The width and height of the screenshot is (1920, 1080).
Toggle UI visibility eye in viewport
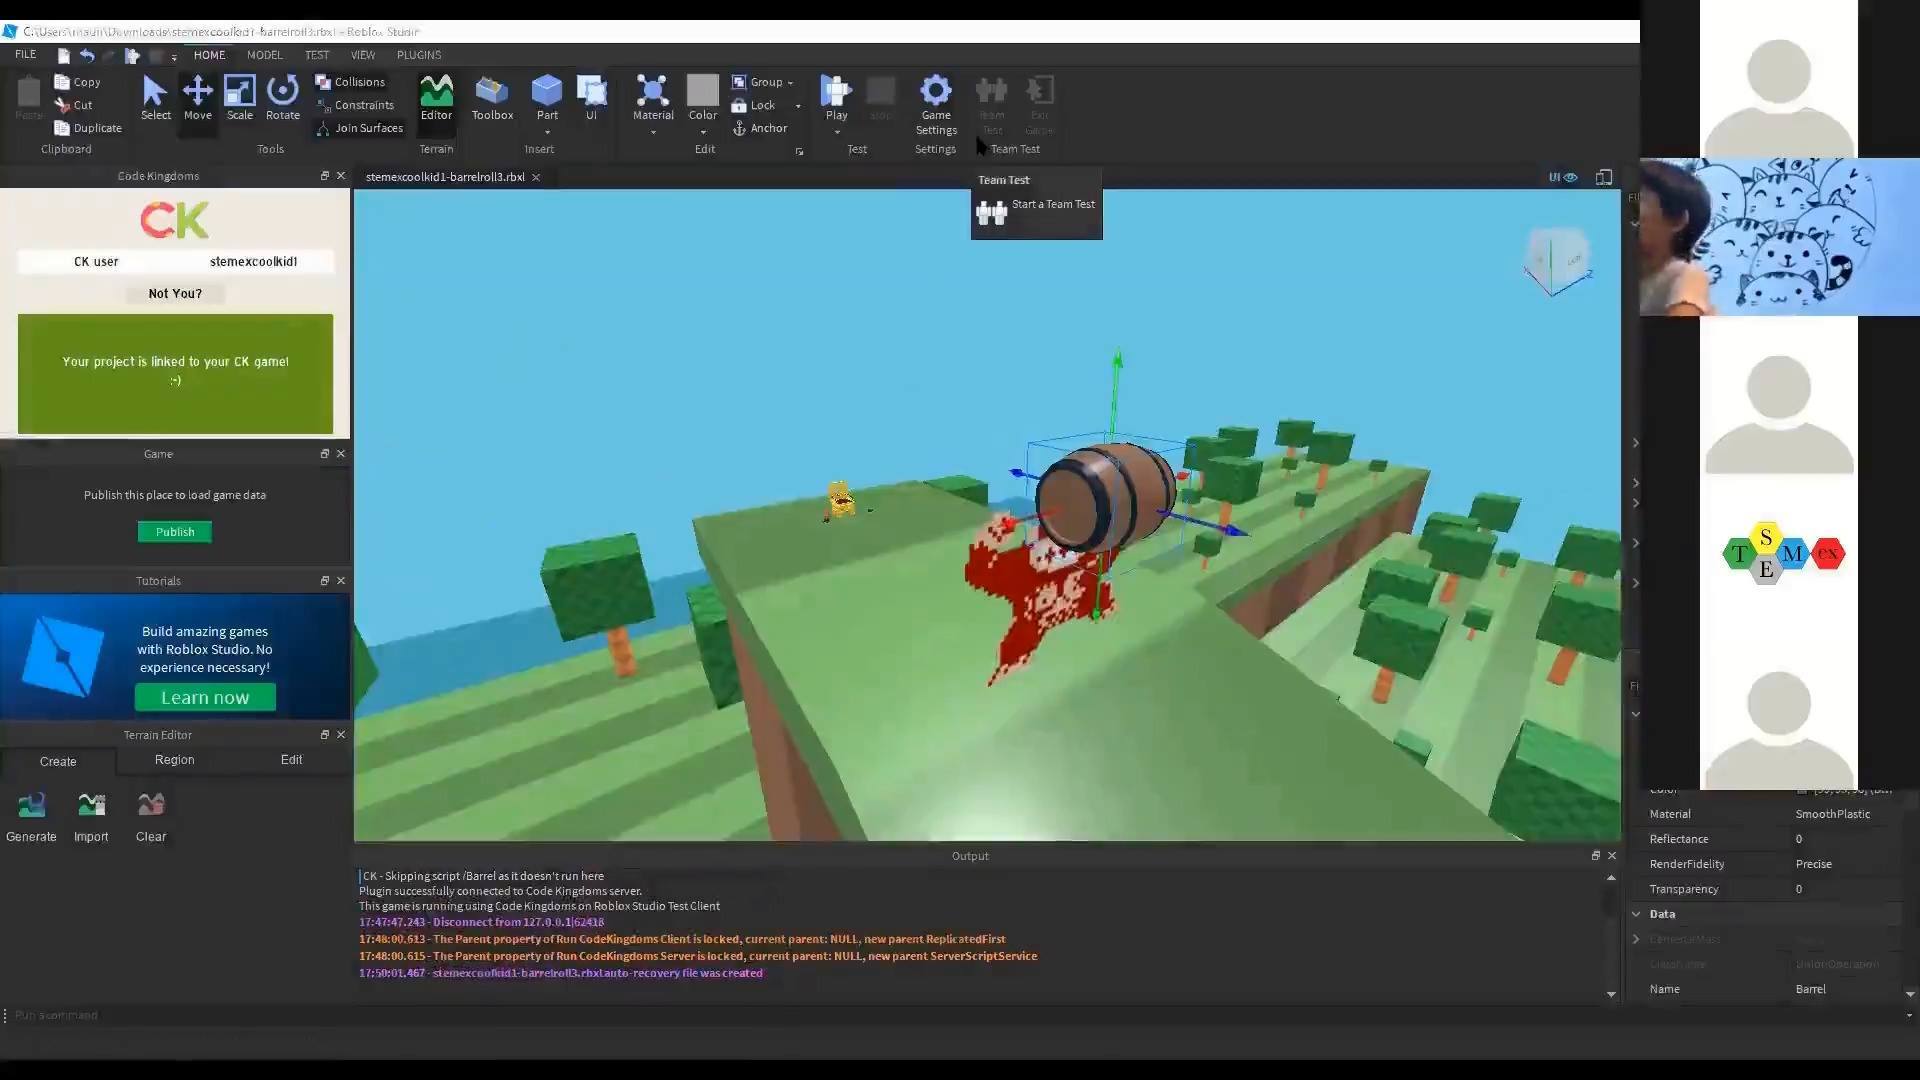coord(1564,177)
